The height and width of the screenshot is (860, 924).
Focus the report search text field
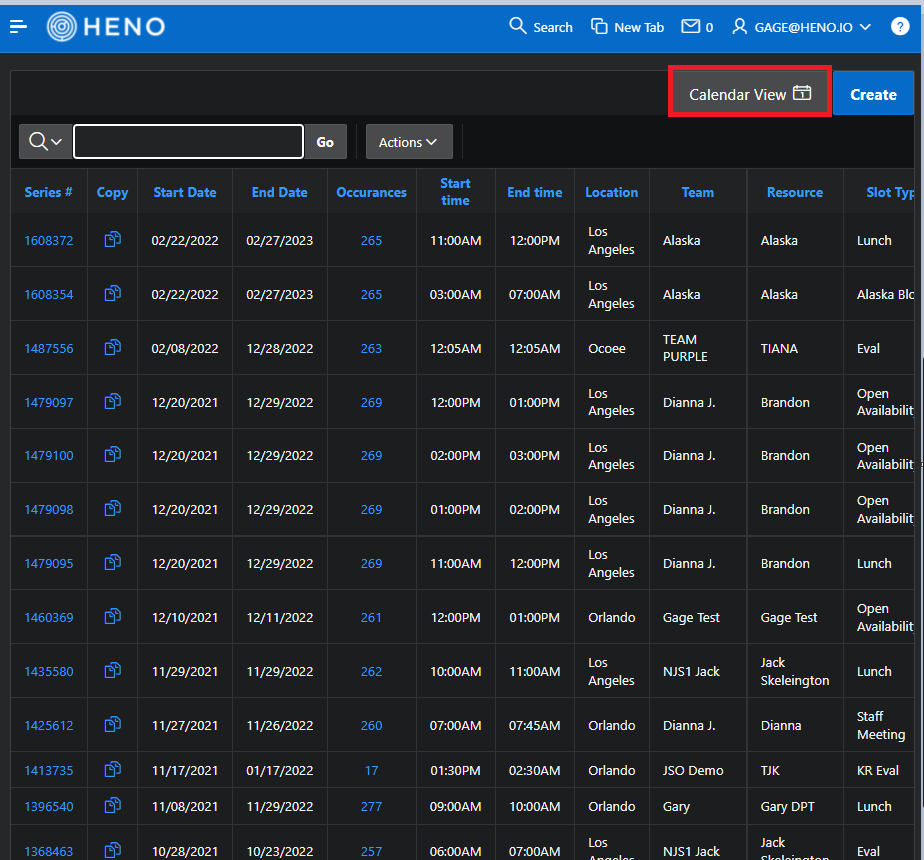tap(188, 142)
